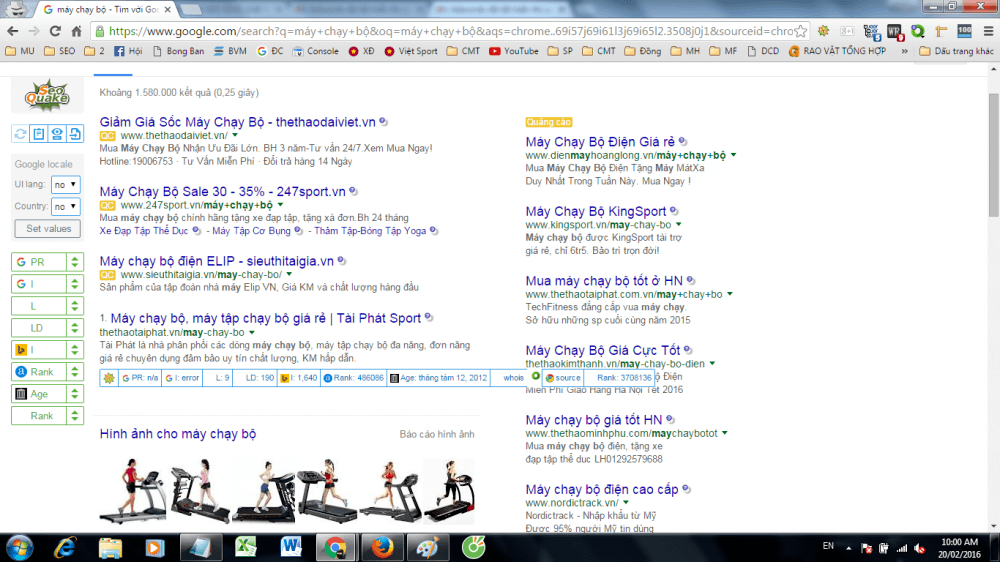The height and width of the screenshot is (562, 1000).
Task: Click the L parameter button in sidebar
Action: [39, 306]
